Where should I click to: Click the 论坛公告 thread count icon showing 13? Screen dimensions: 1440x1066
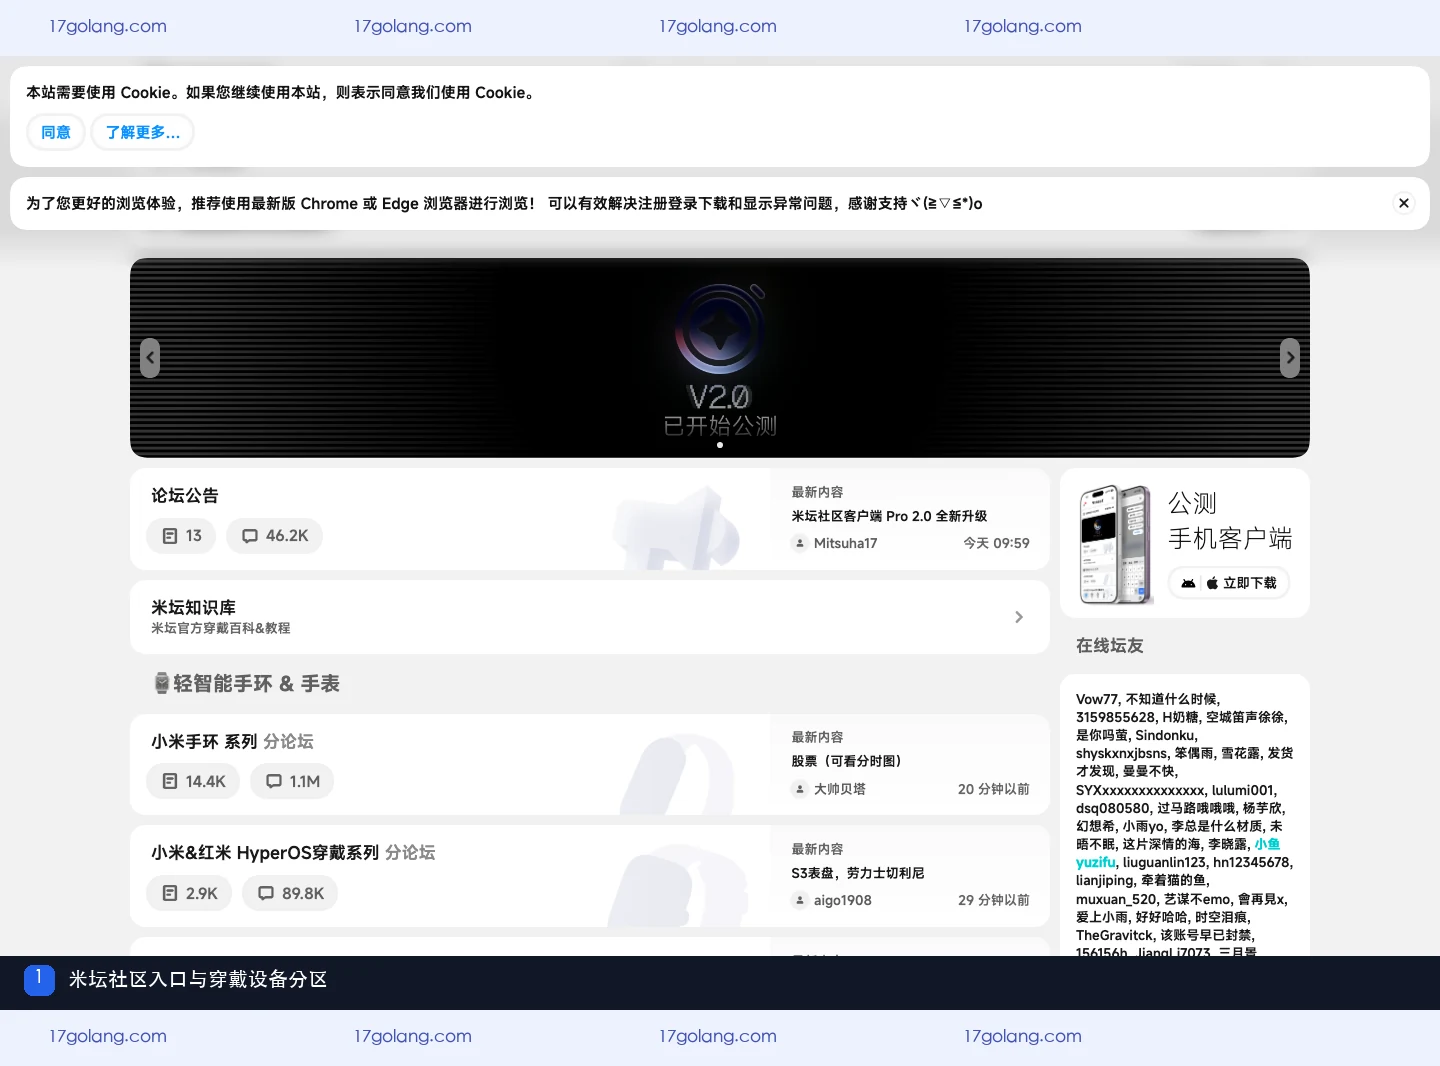click(170, 536)
